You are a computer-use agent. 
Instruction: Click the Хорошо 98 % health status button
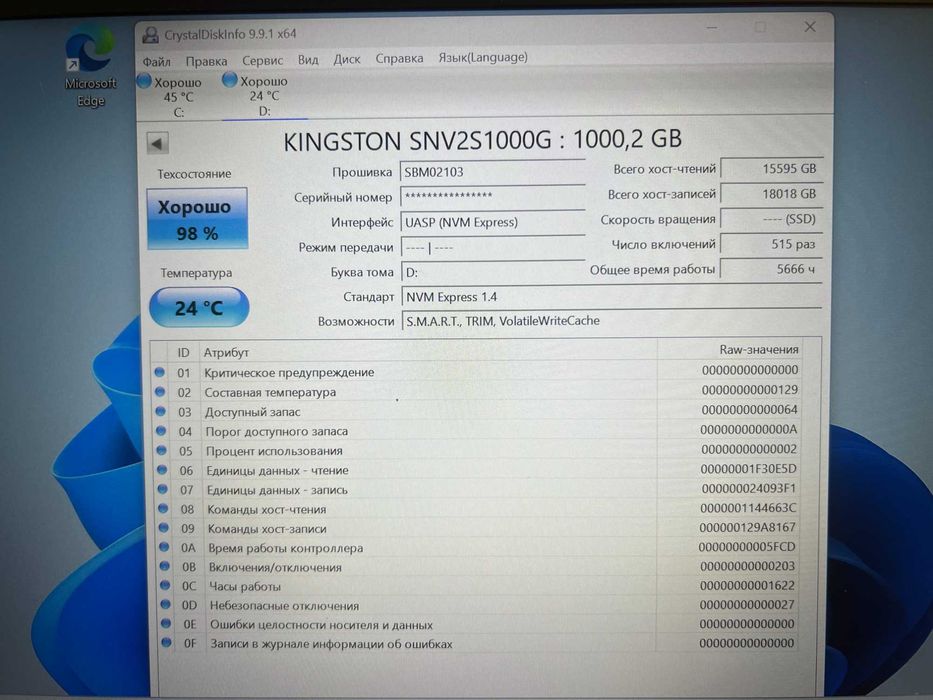pos(197,219)
